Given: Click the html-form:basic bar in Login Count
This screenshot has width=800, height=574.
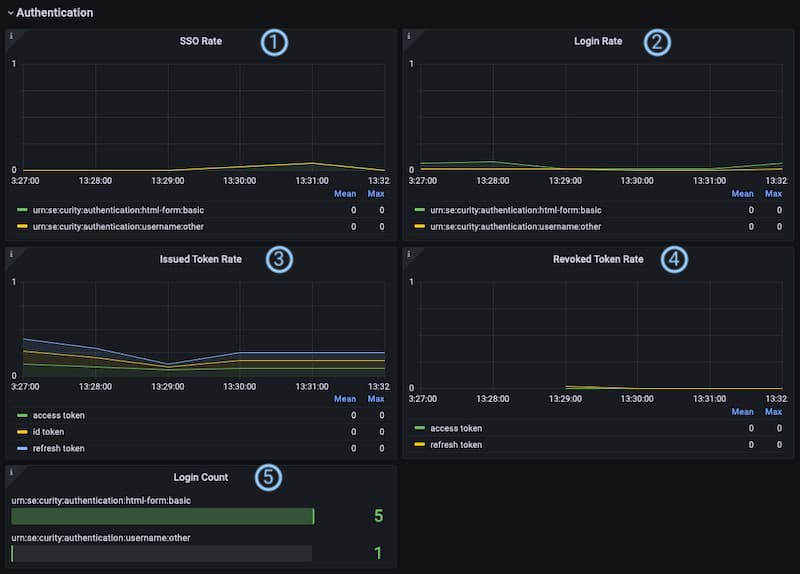Looking at the screenshot, I should (162, 516).
